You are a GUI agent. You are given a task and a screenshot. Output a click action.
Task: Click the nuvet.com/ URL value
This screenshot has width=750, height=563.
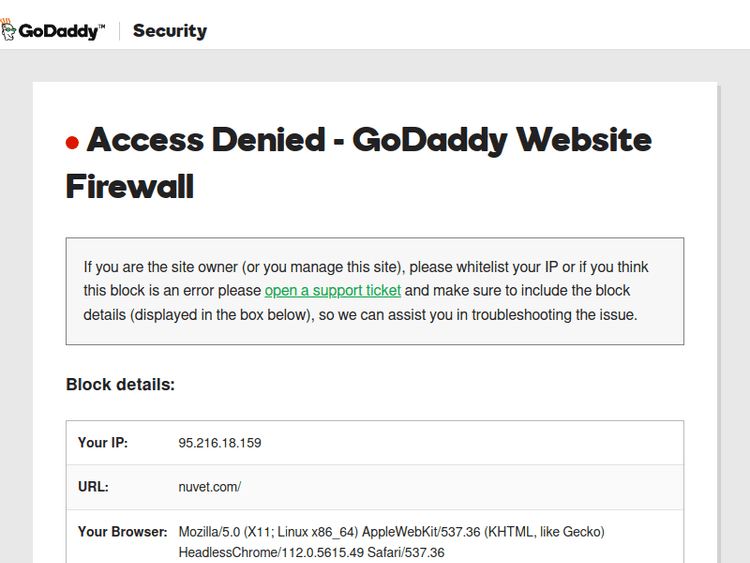point(210,487)
